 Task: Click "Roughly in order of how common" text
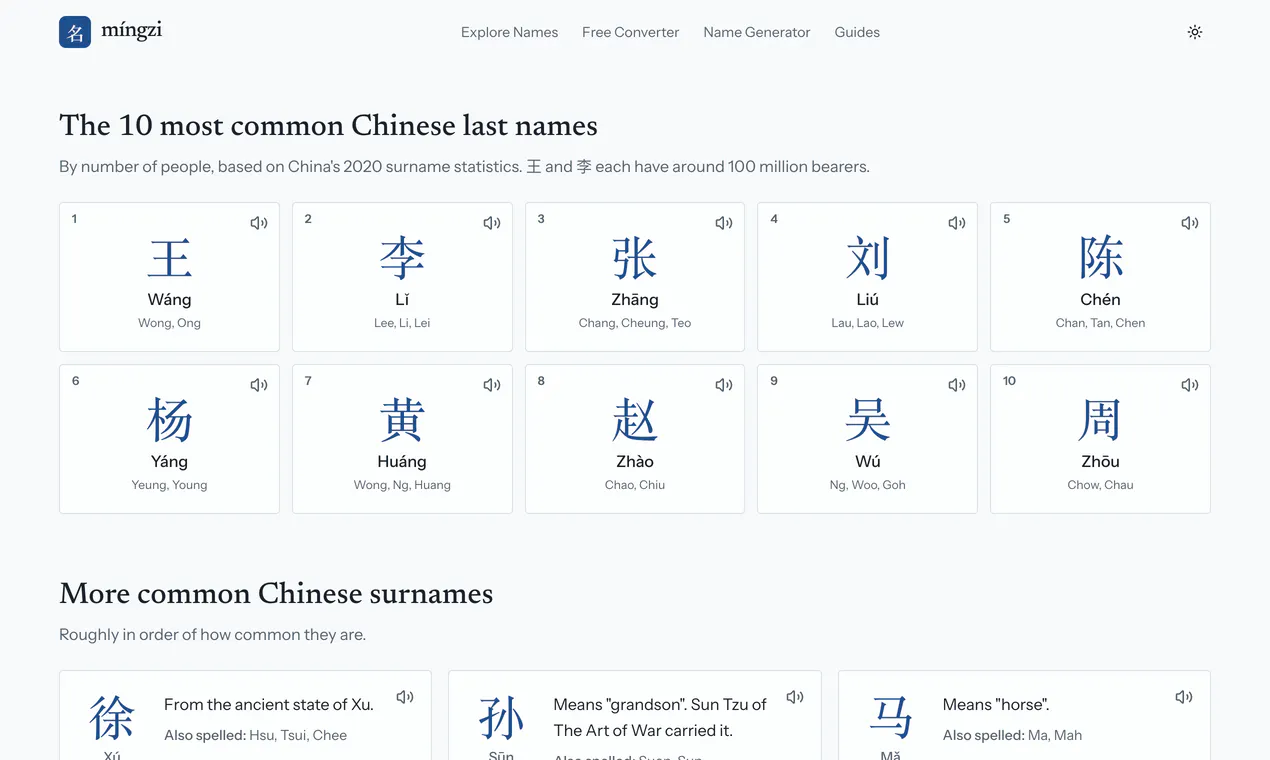[213, 635]
